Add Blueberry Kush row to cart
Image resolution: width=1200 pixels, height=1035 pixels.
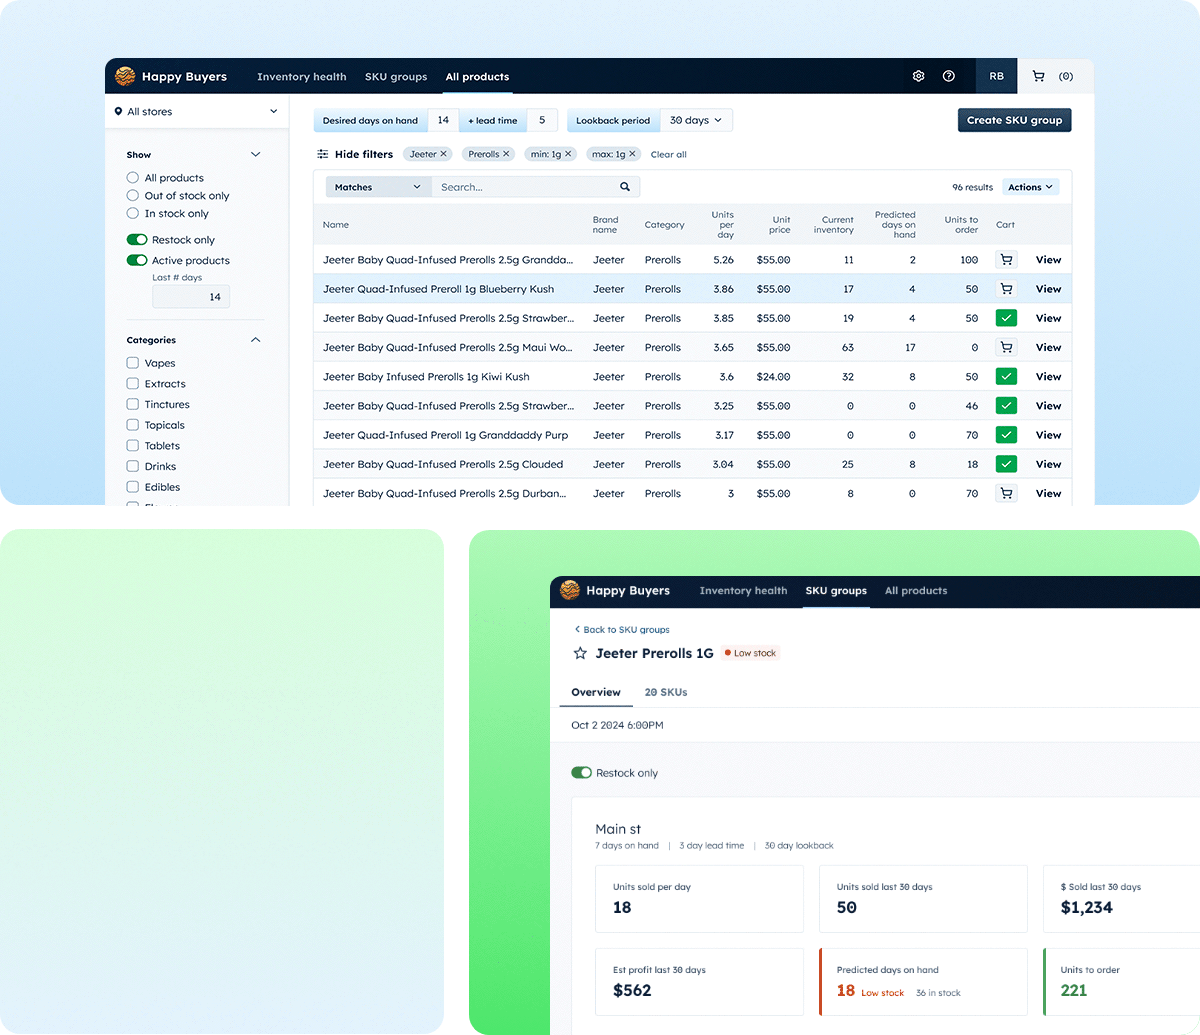click(x=1006, y=289)
